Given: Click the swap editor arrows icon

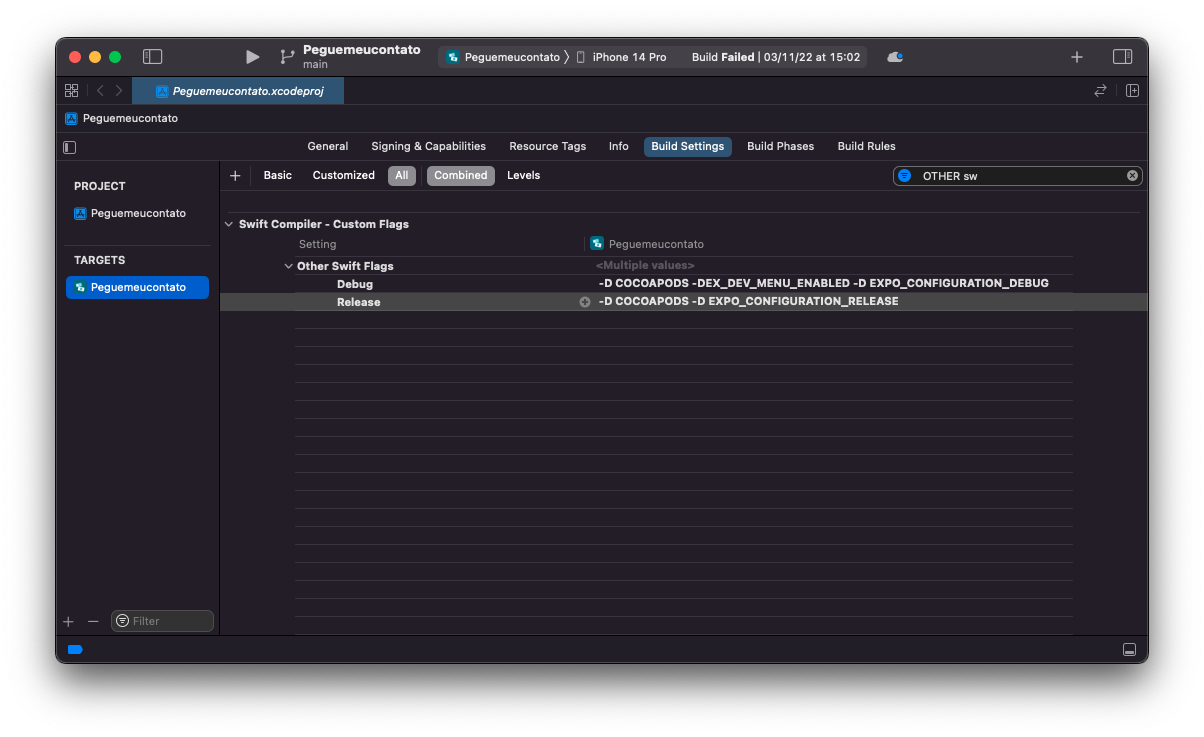Looking at the screenshot, I should click(1100, 90).
